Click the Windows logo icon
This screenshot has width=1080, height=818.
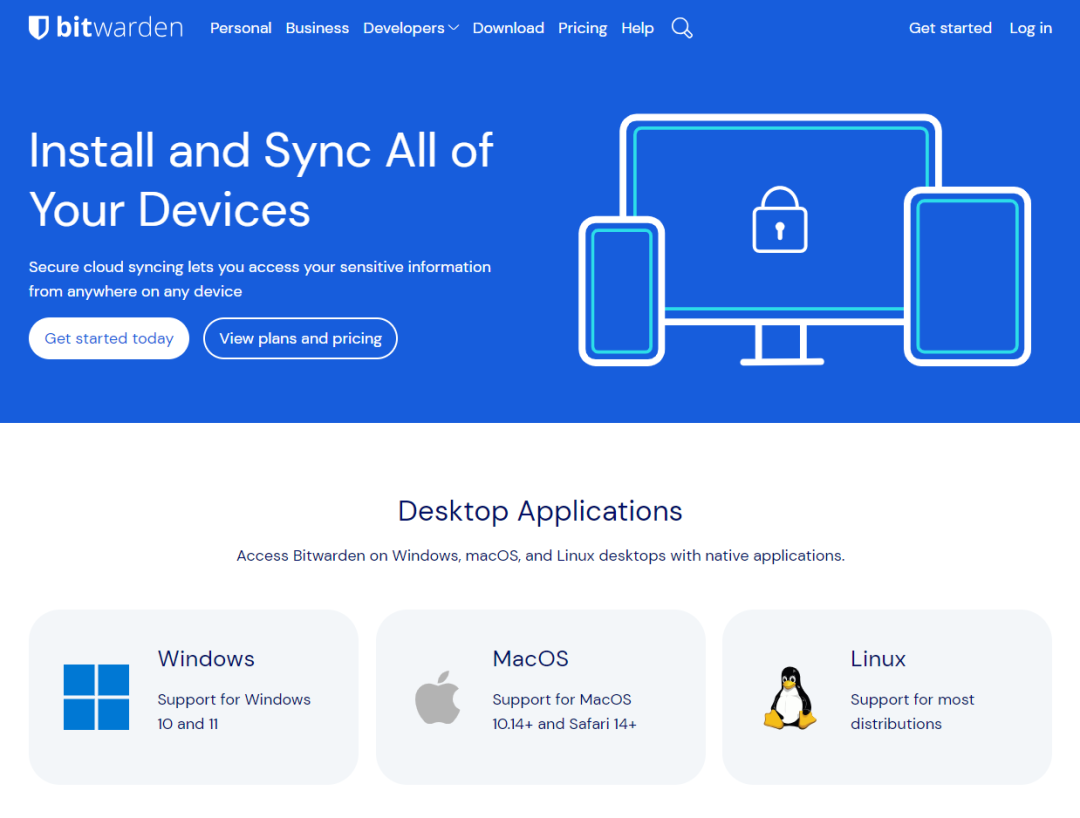(x=96, y=697)
